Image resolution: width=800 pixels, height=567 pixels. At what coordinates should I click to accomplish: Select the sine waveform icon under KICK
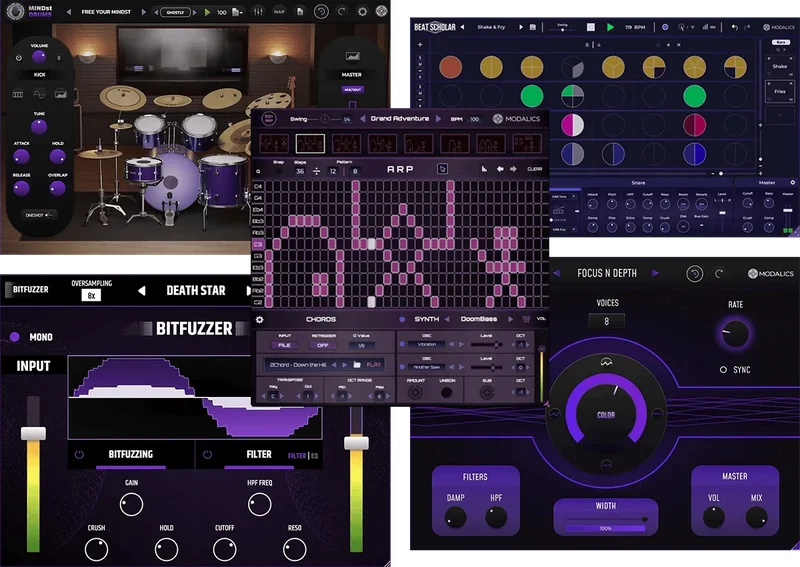click(x=39, y=94)
